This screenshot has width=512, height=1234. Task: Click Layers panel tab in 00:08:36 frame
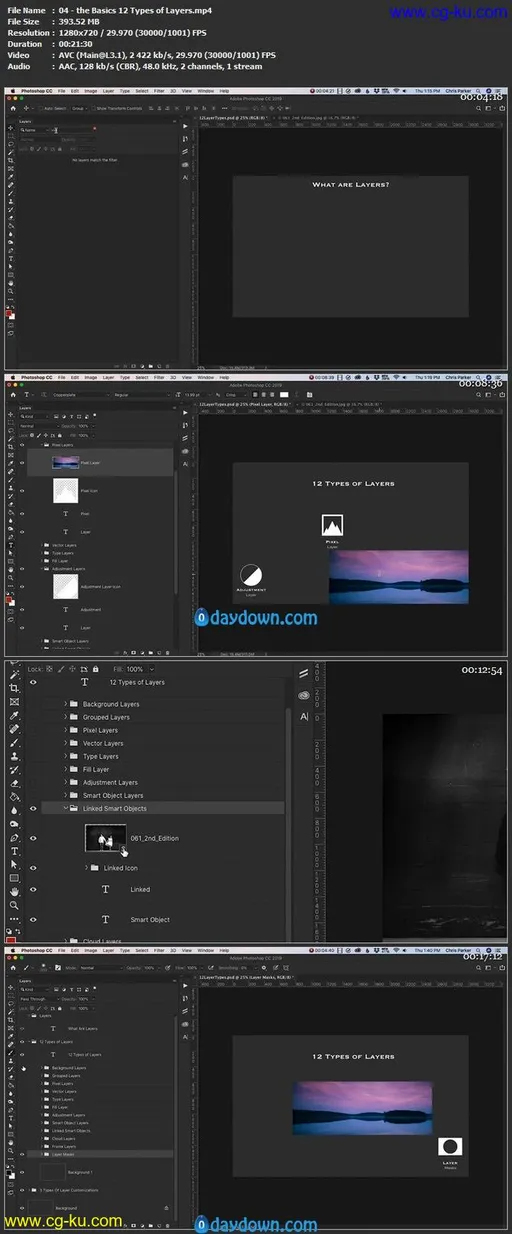point(25,408)
